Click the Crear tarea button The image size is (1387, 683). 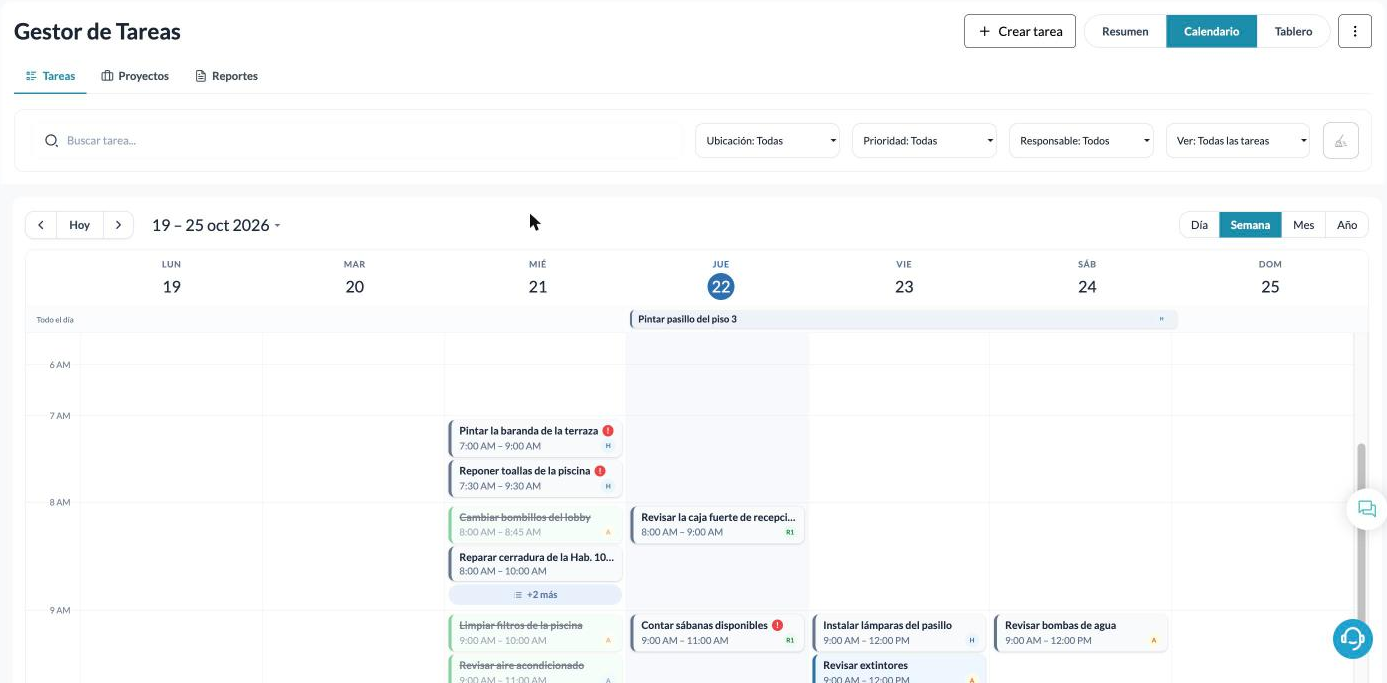click(x=1019, y=31)
